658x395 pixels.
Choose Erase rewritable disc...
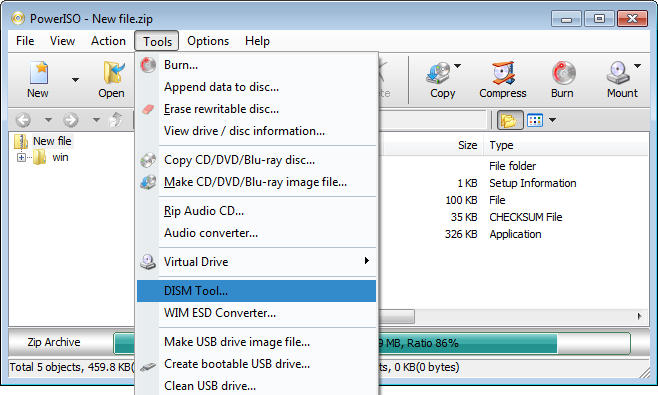click(256, 109)
